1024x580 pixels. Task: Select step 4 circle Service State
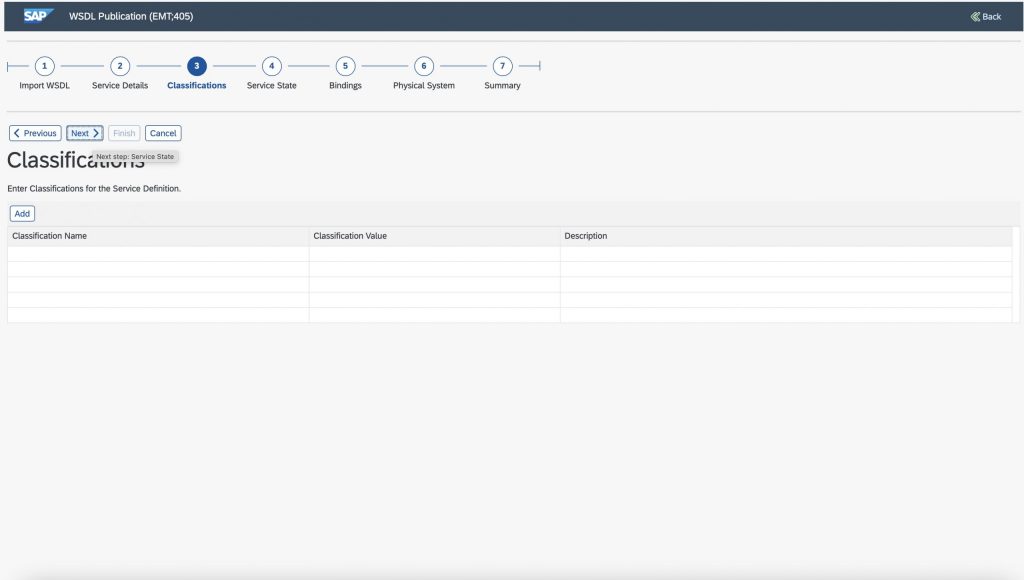[272, 66]
